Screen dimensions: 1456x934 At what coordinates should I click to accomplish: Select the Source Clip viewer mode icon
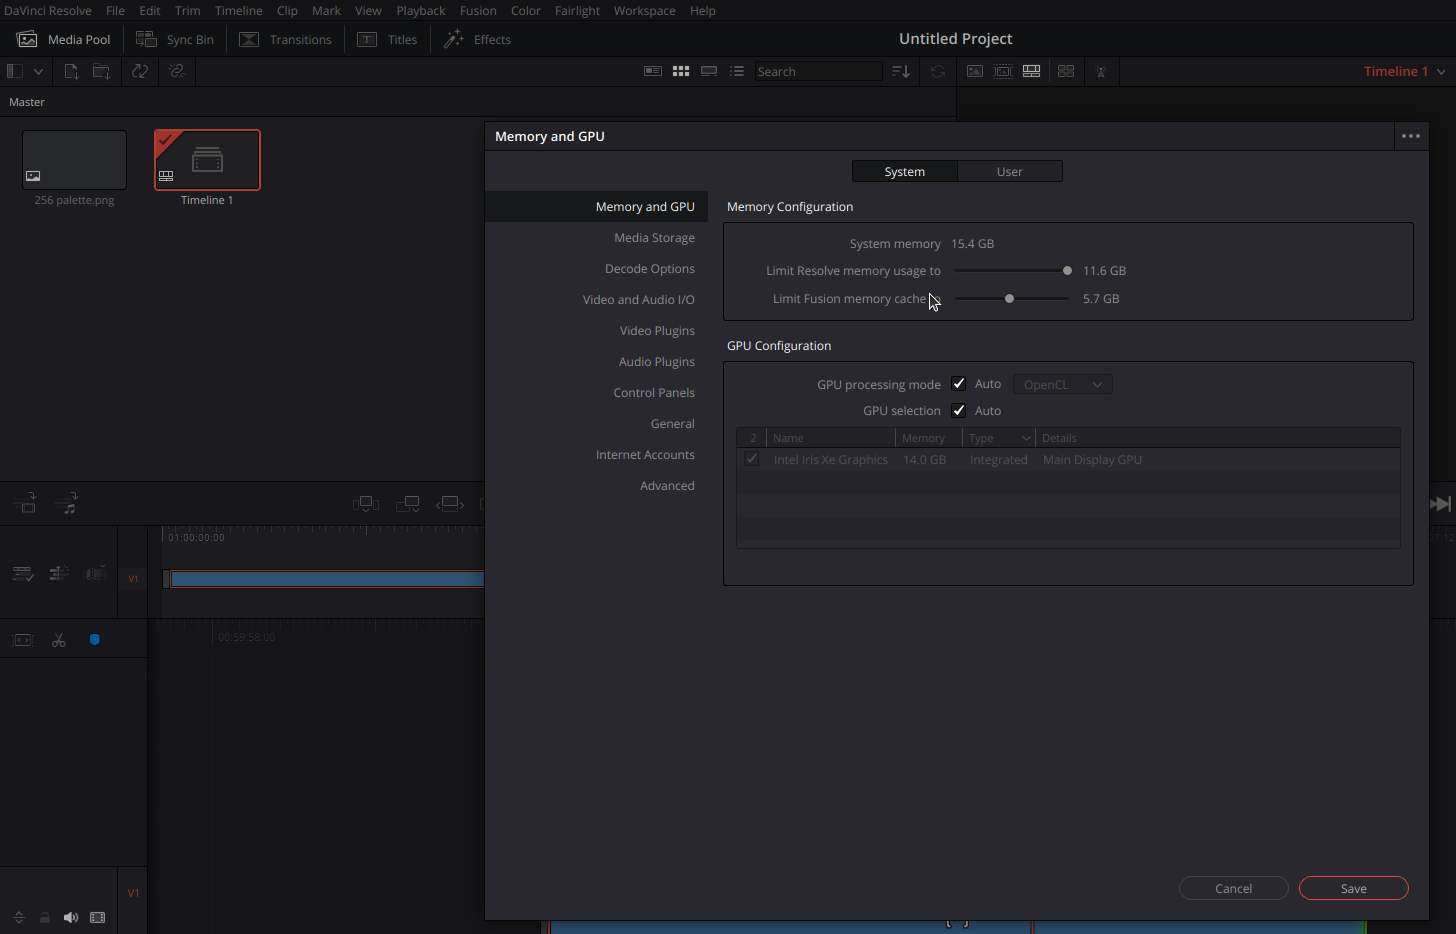point(975,71)
